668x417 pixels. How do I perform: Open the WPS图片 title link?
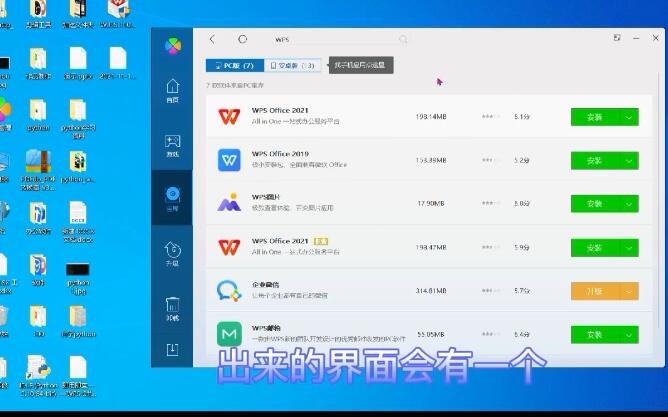point(266,197)
